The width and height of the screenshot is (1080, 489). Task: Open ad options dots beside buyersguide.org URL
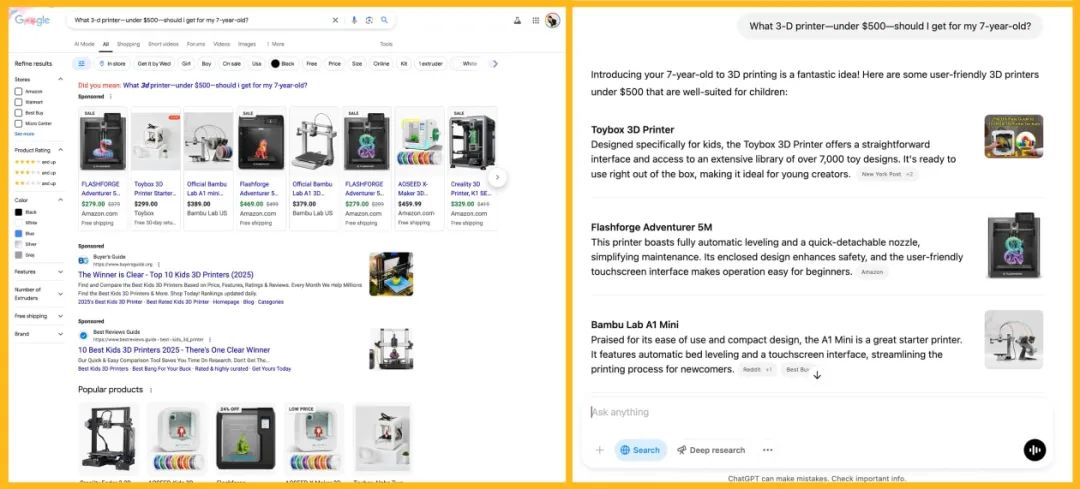(158, 264)
